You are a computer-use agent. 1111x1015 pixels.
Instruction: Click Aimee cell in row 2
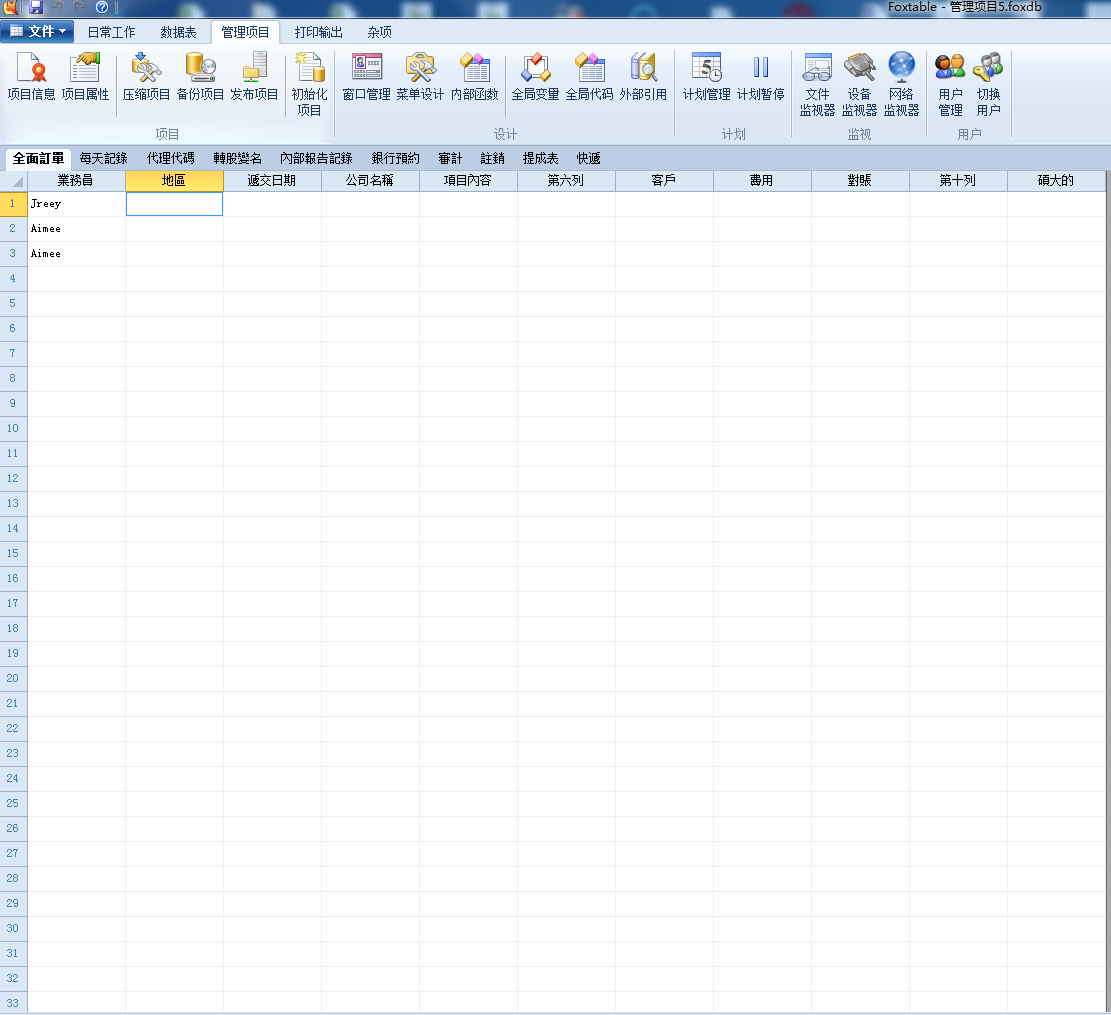pos(77,229)
